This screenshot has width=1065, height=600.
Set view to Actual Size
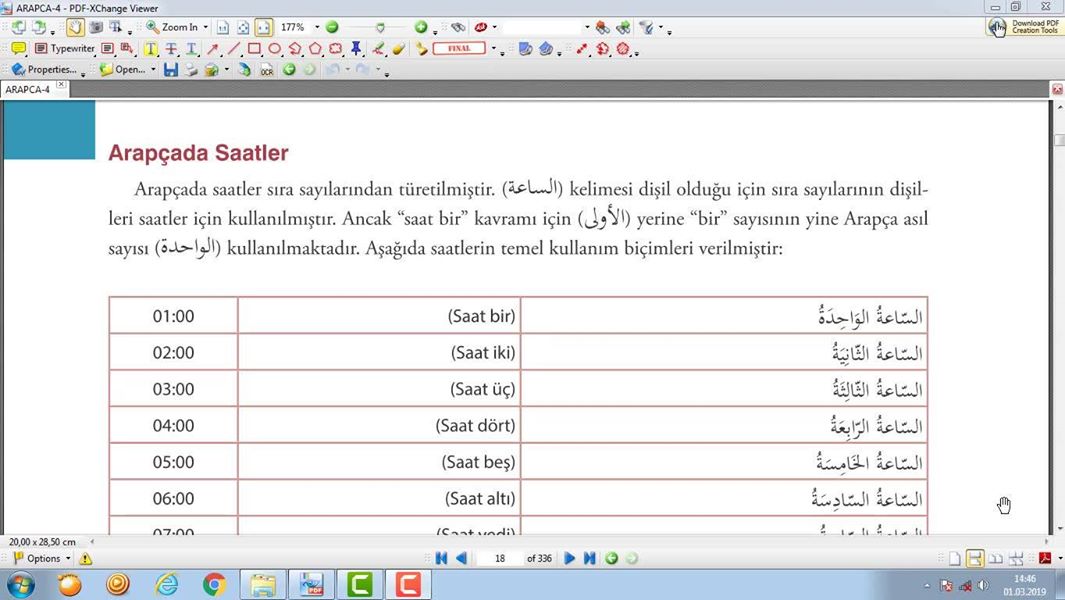pyautogui.click(x=223, y=27)
